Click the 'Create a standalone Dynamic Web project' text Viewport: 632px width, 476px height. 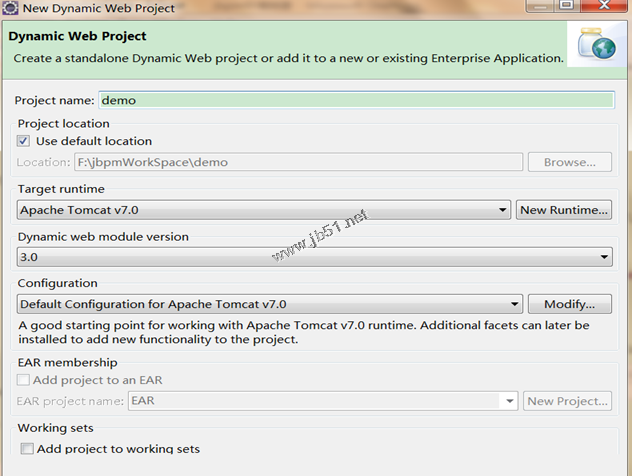(x=288, y=58)
